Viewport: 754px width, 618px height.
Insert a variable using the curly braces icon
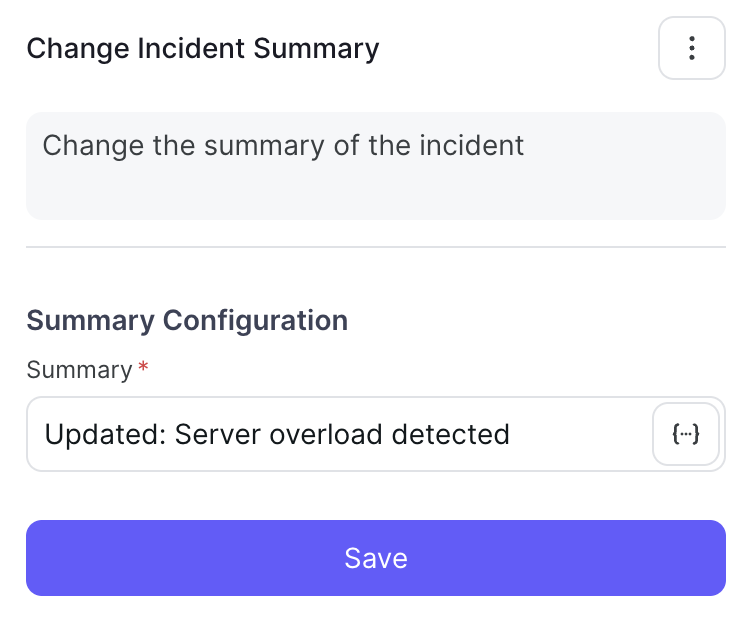pyautogui.click(x=686, y=434)
